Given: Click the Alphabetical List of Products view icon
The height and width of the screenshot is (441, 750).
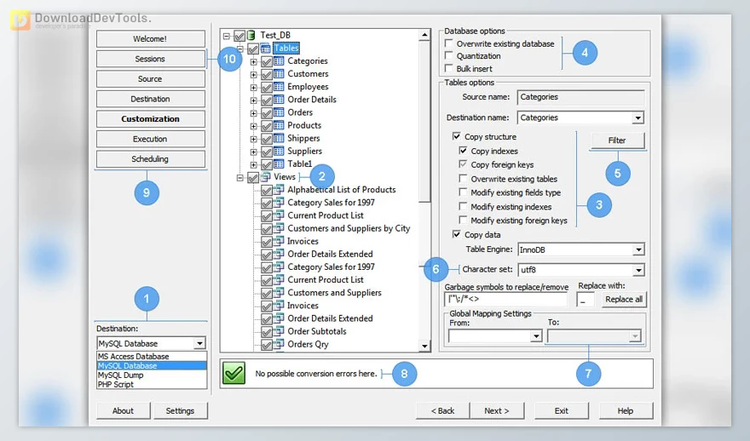Looking at the screenshot, I should 279,189.
